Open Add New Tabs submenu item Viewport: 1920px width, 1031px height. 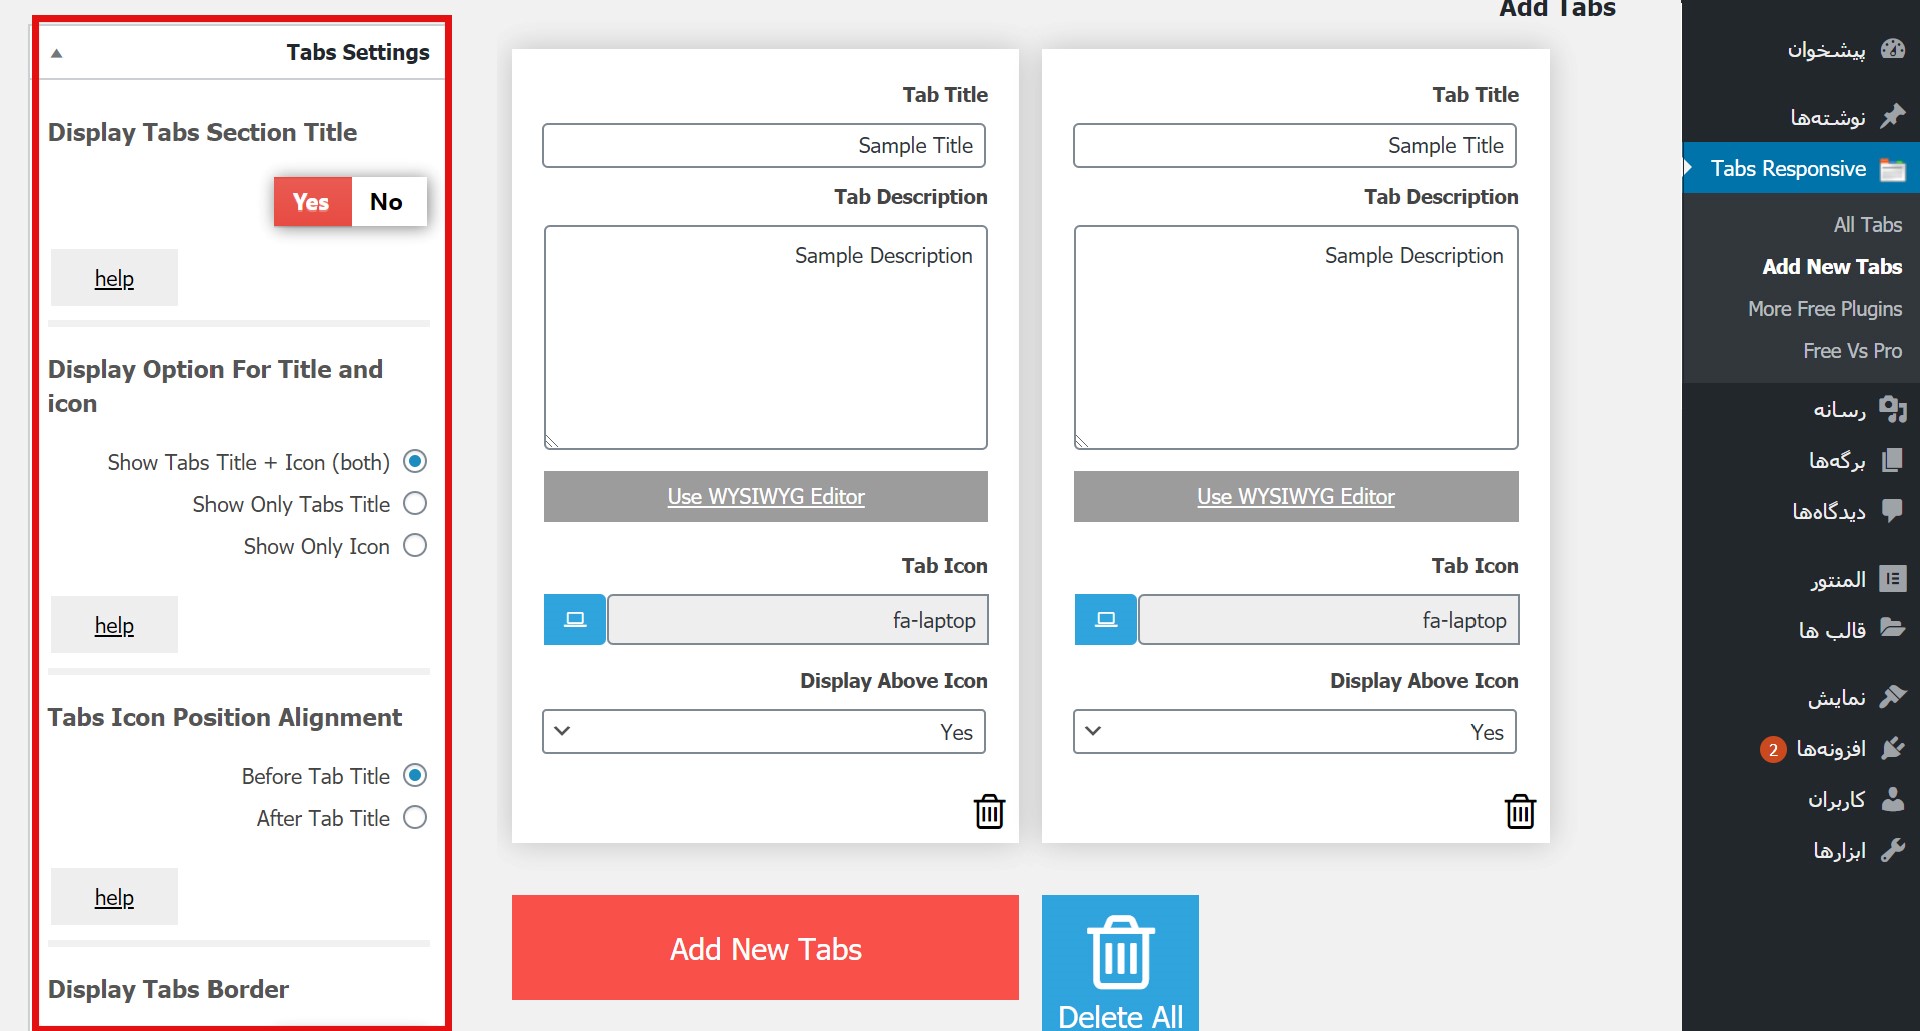point(1832,267)
